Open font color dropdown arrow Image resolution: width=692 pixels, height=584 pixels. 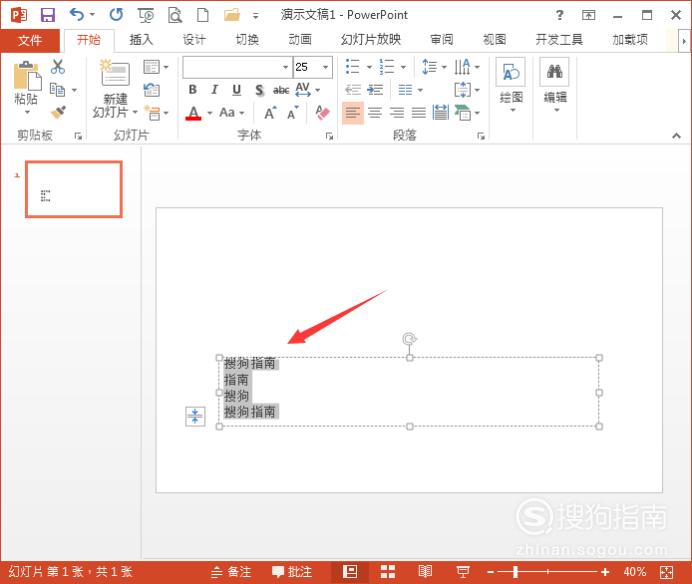[210, 113]
